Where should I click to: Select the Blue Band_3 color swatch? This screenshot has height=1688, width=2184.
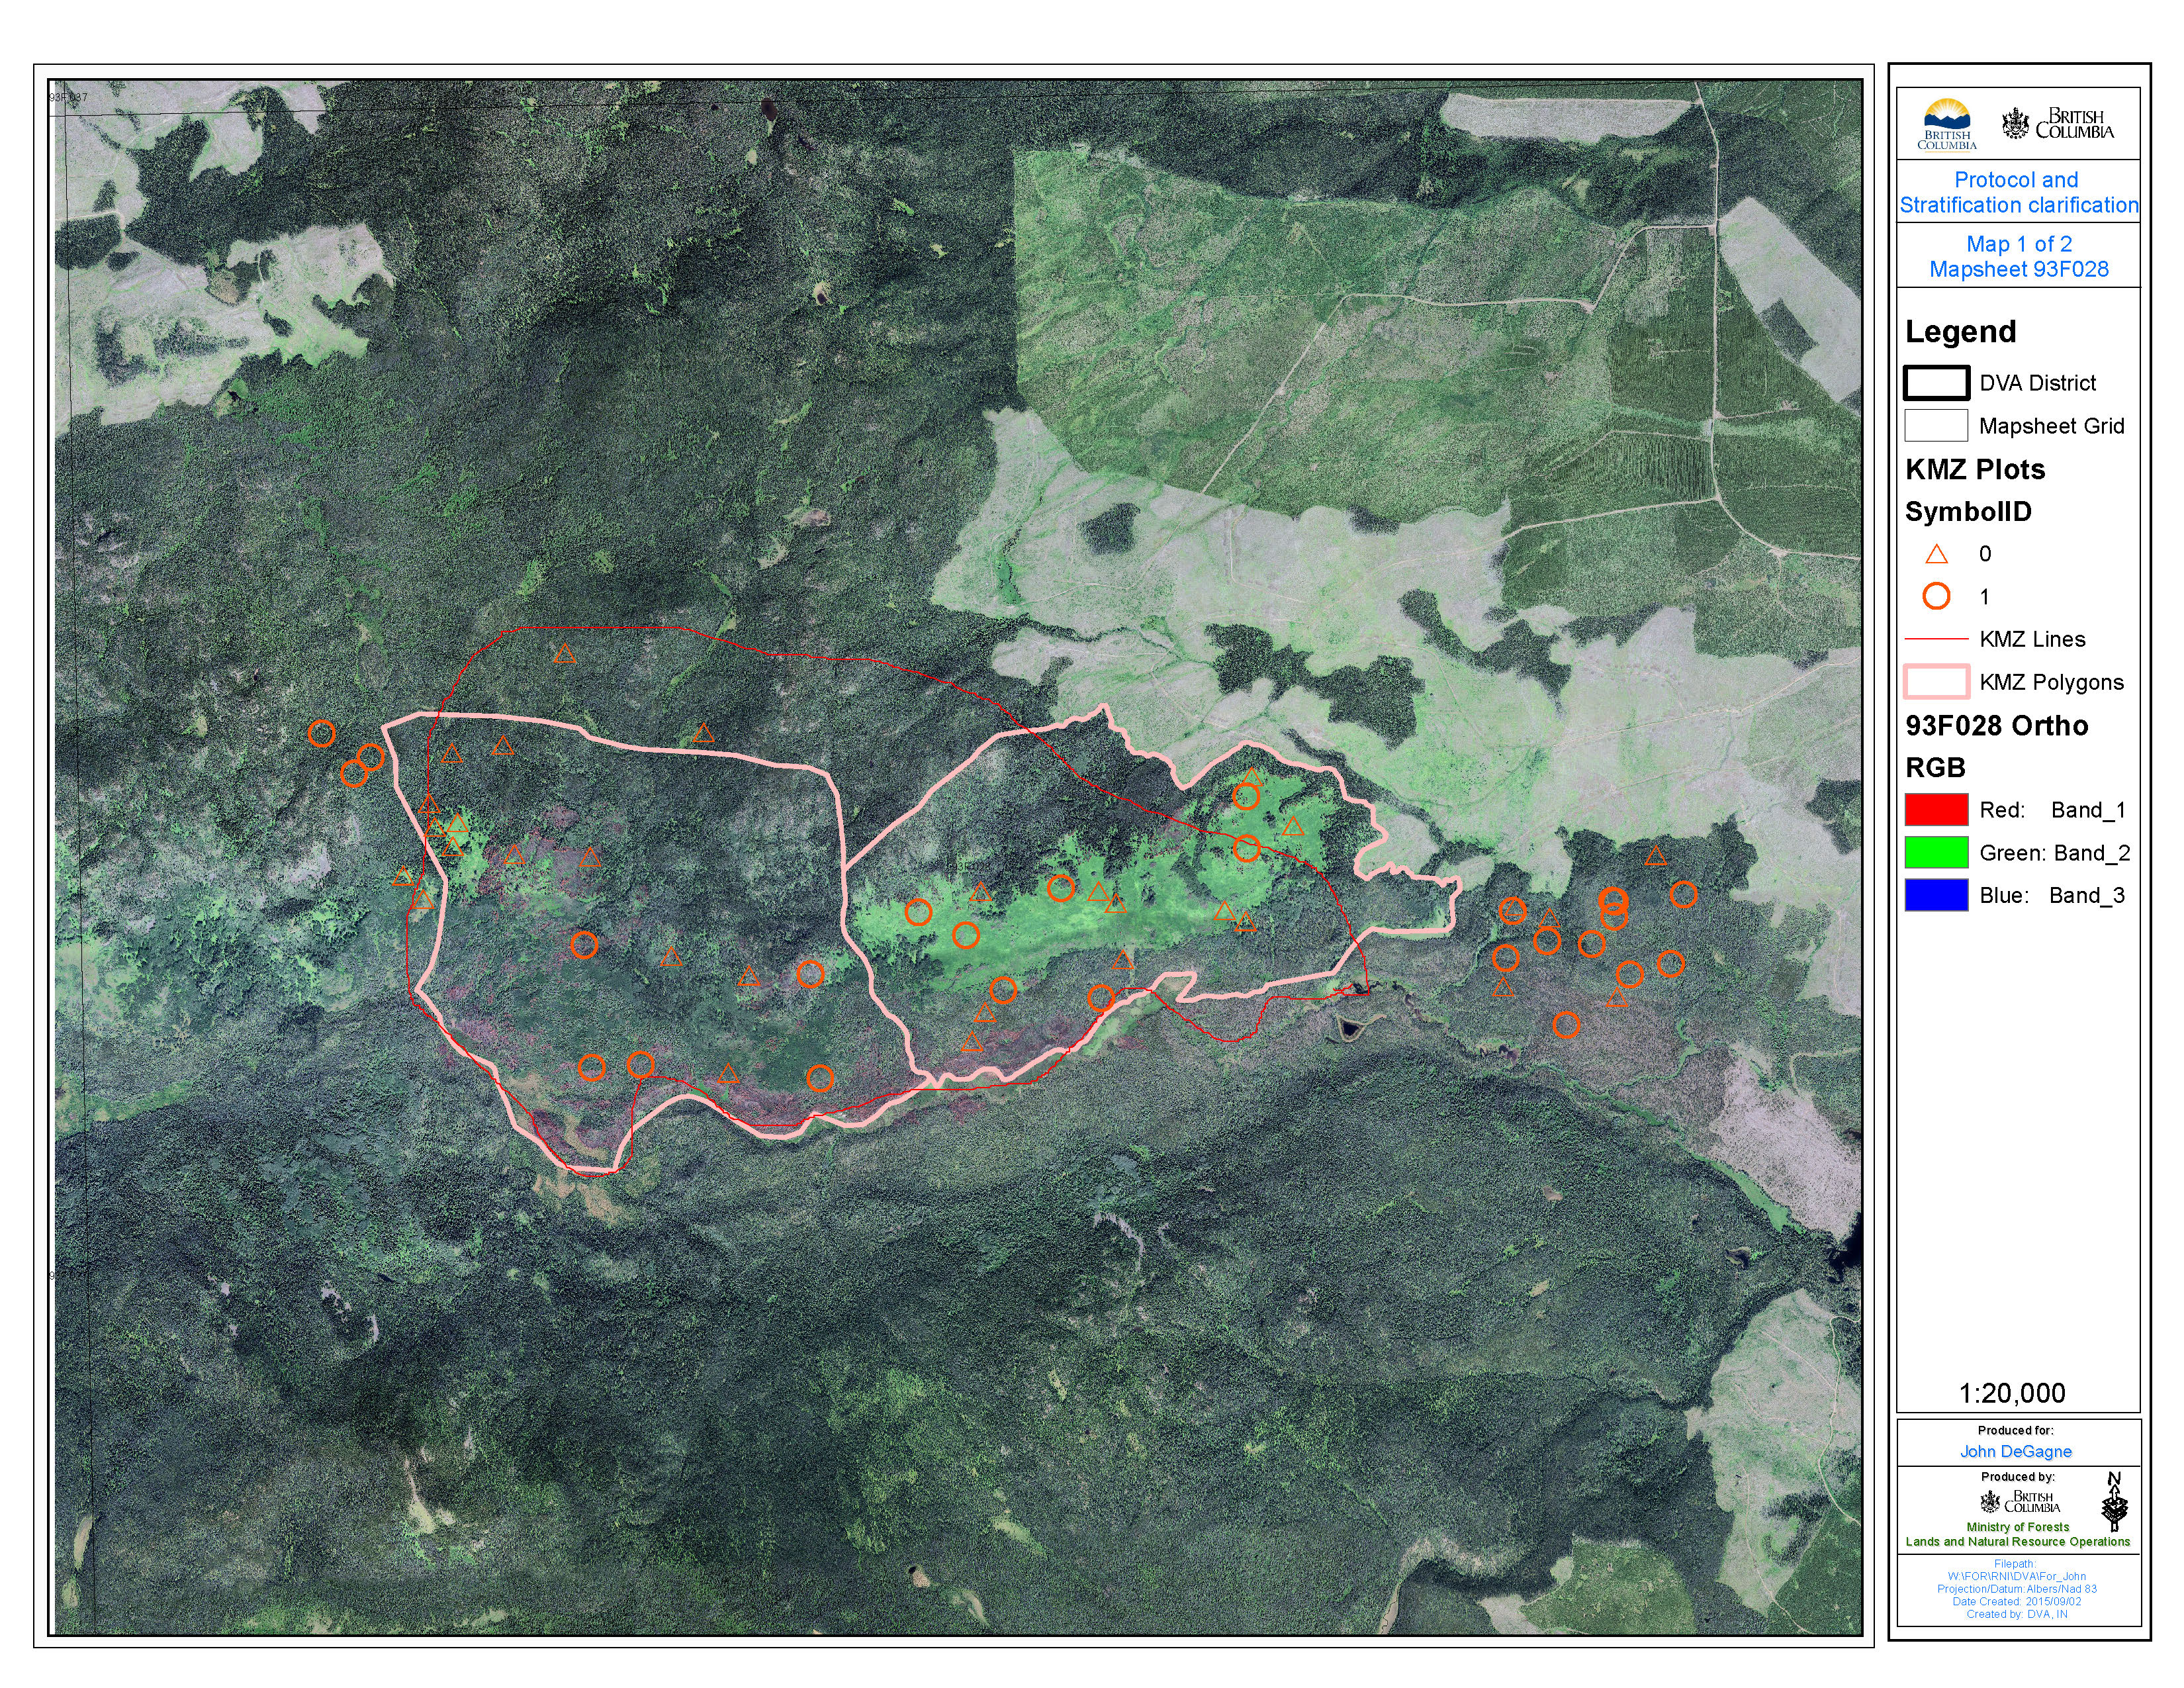1936,895
